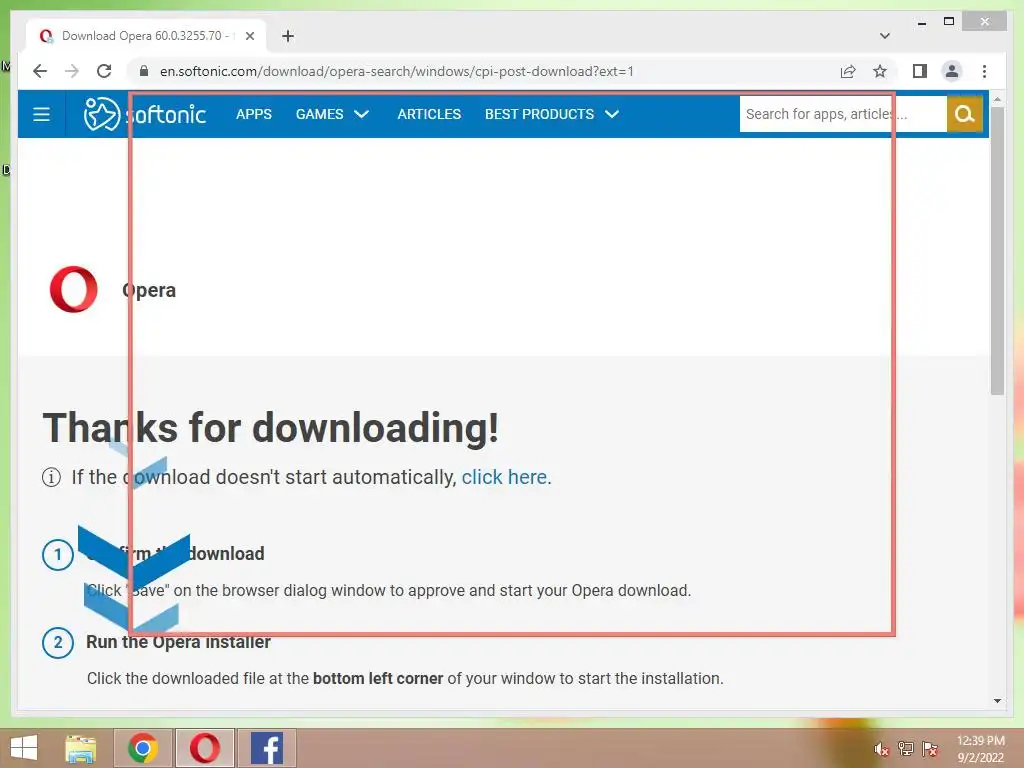1024x768 pixels.
Task: Open the Windows Start button
Action: pyautogui.click(x=24, y=748)
